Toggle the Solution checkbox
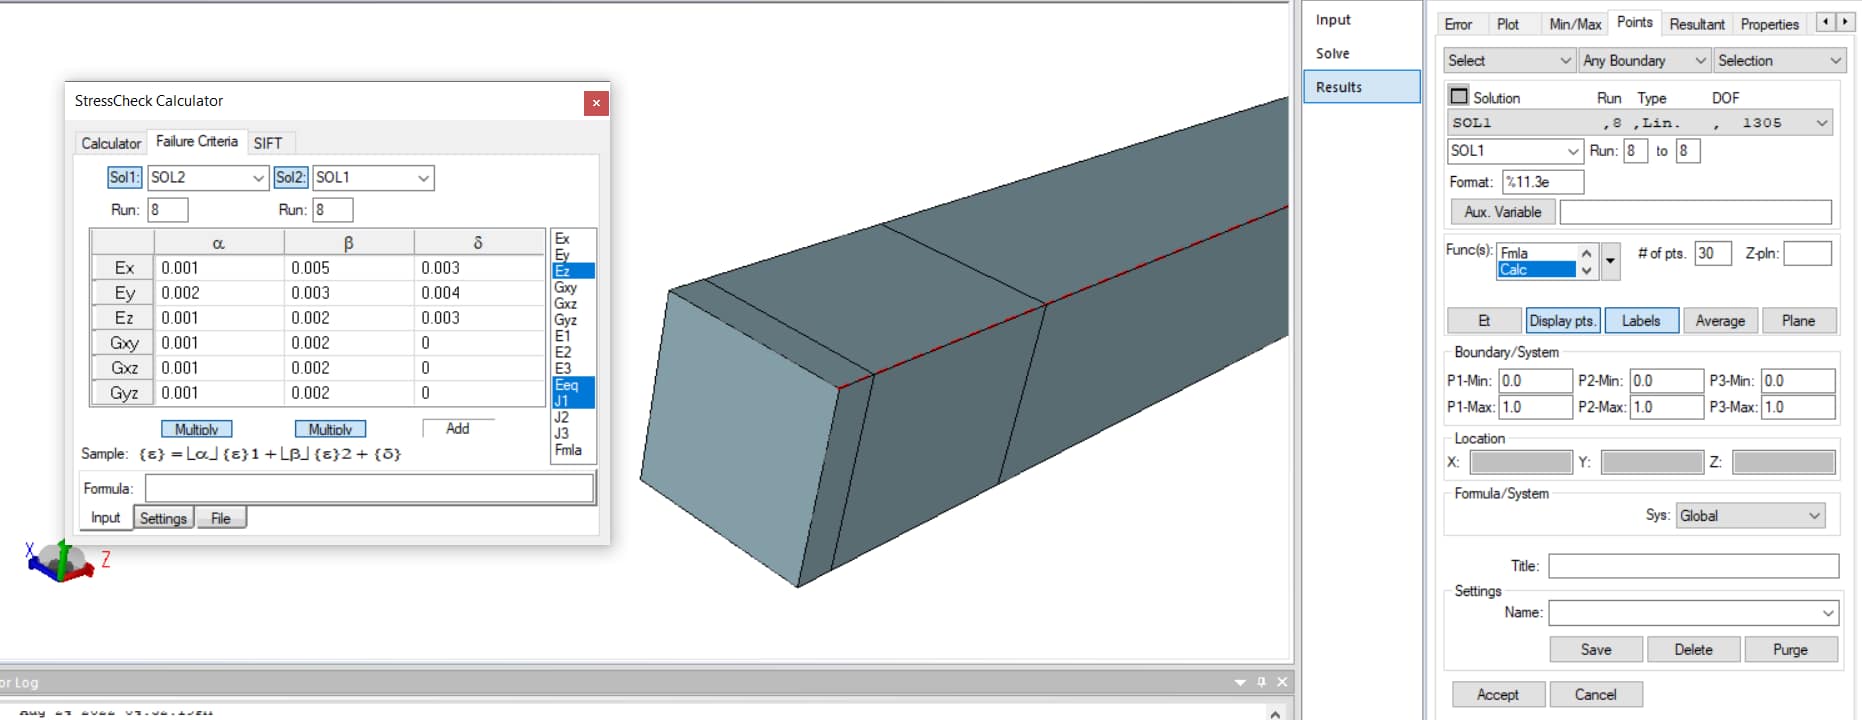The image size is (1862, 720). 1459,97
